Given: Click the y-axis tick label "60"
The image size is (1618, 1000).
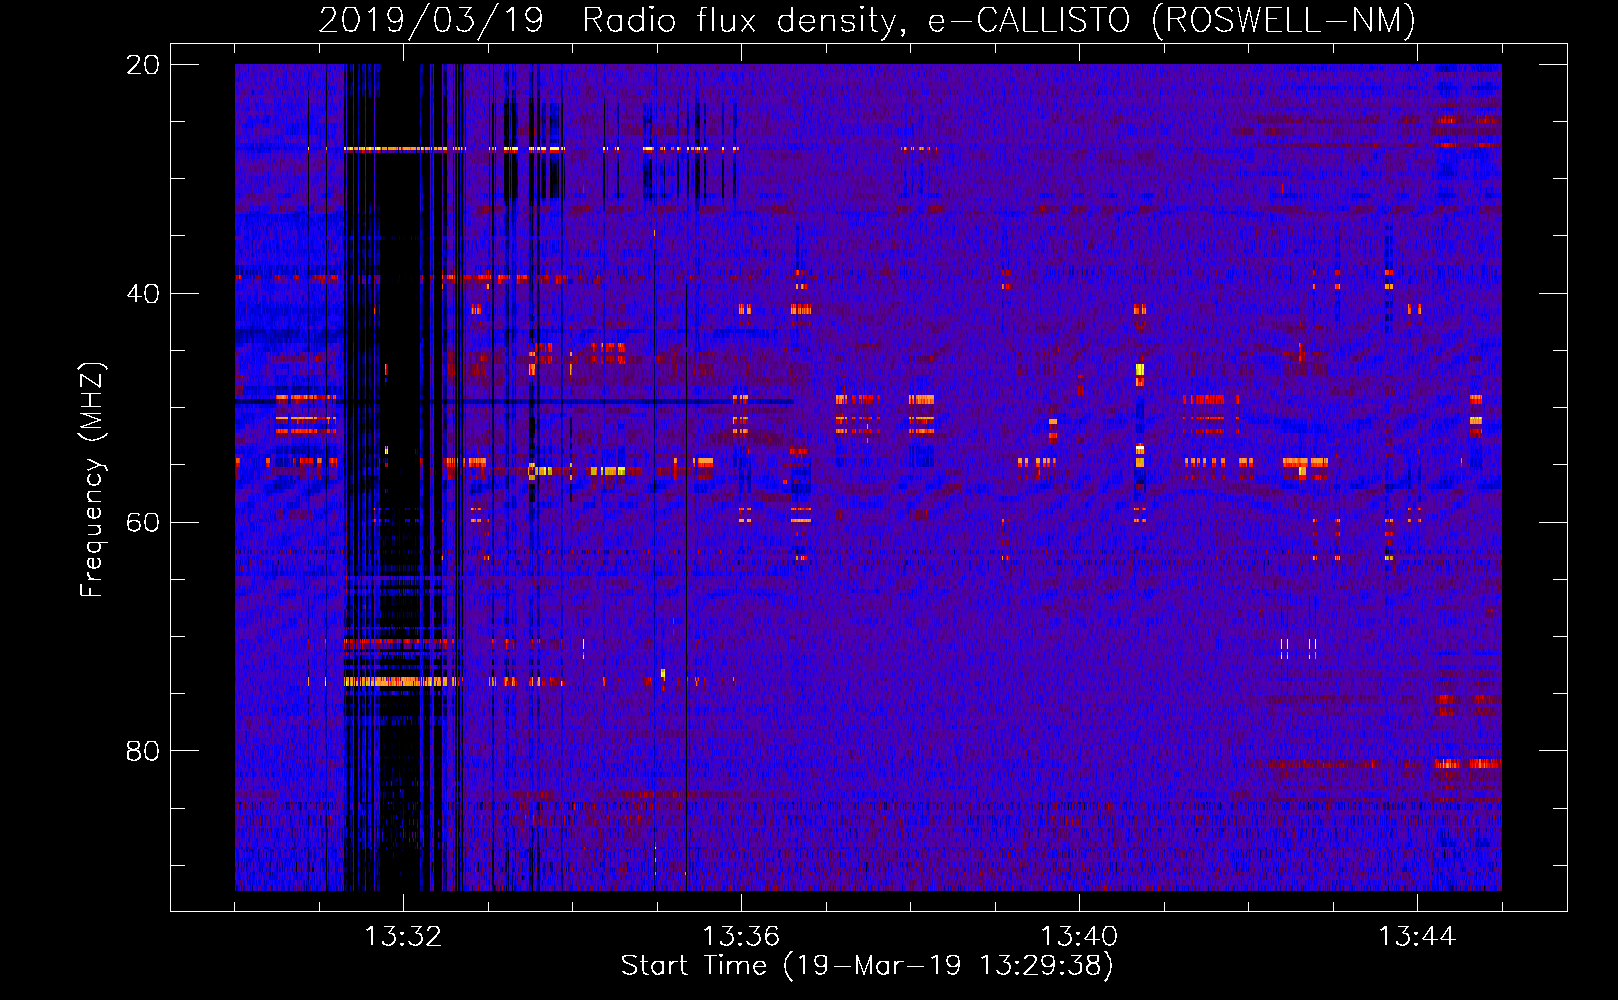Looking at the screenshot, I should (x=142, y=523).
